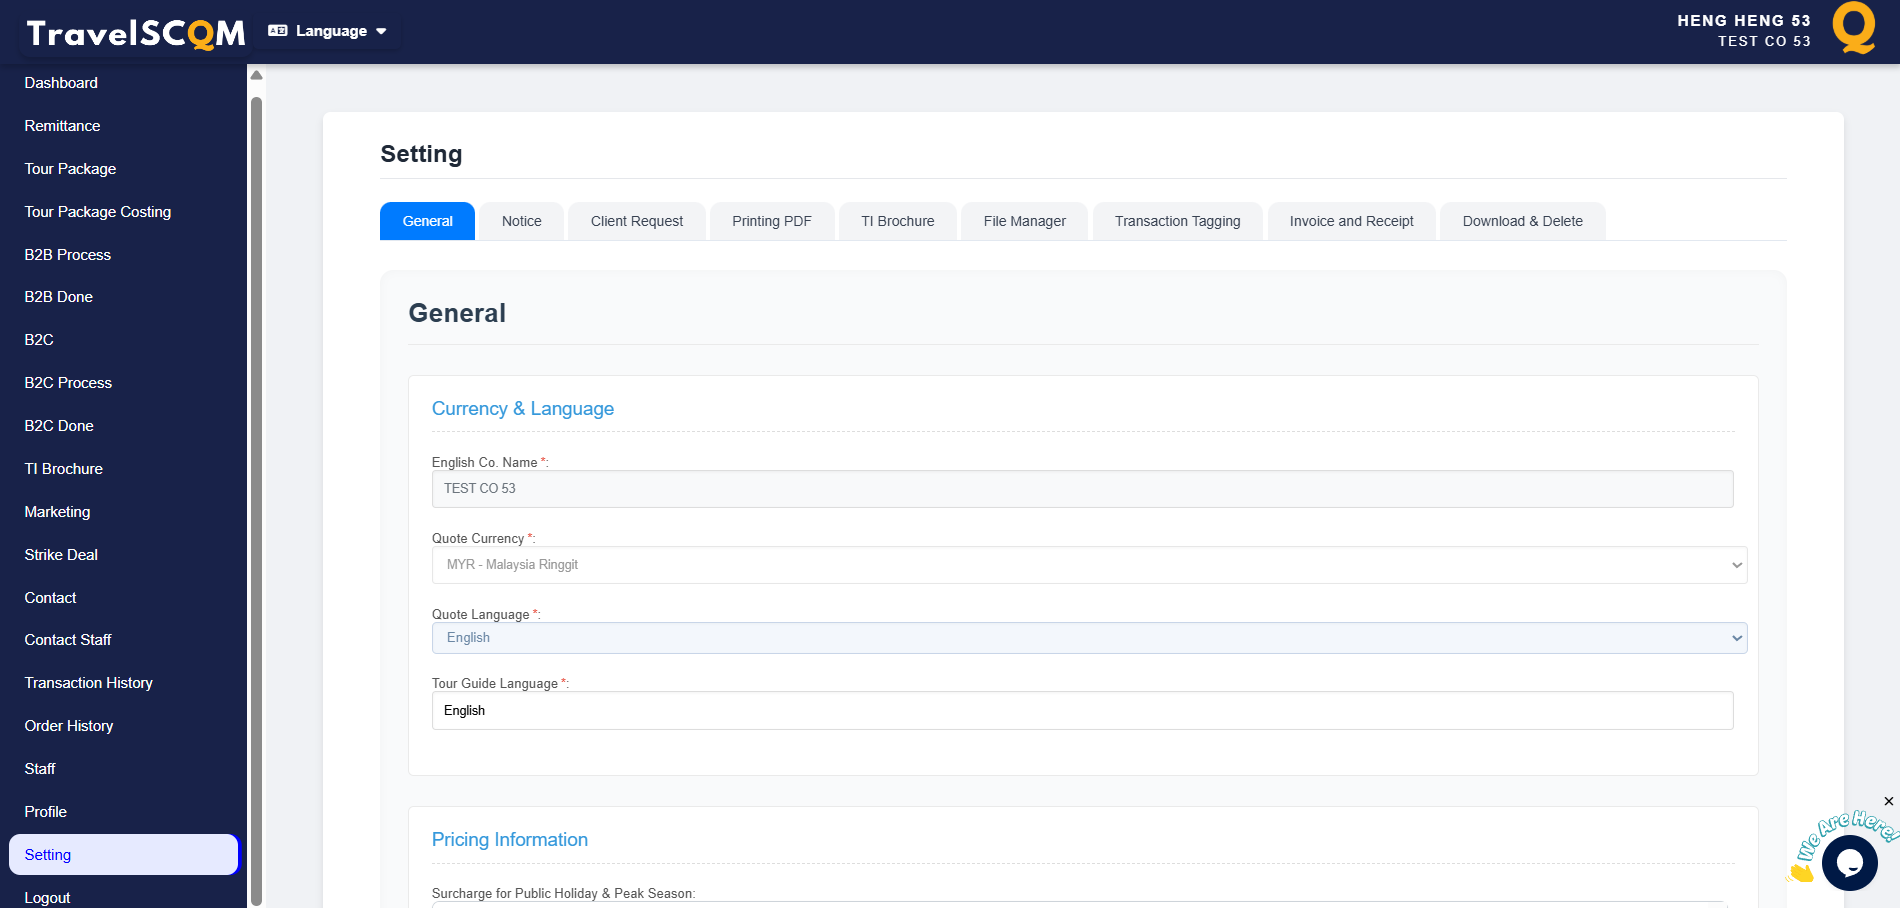Expand the Quote Language dropdown
Image resolution: width=1900 pixels, height=908 pixels.
point(1088,638)
